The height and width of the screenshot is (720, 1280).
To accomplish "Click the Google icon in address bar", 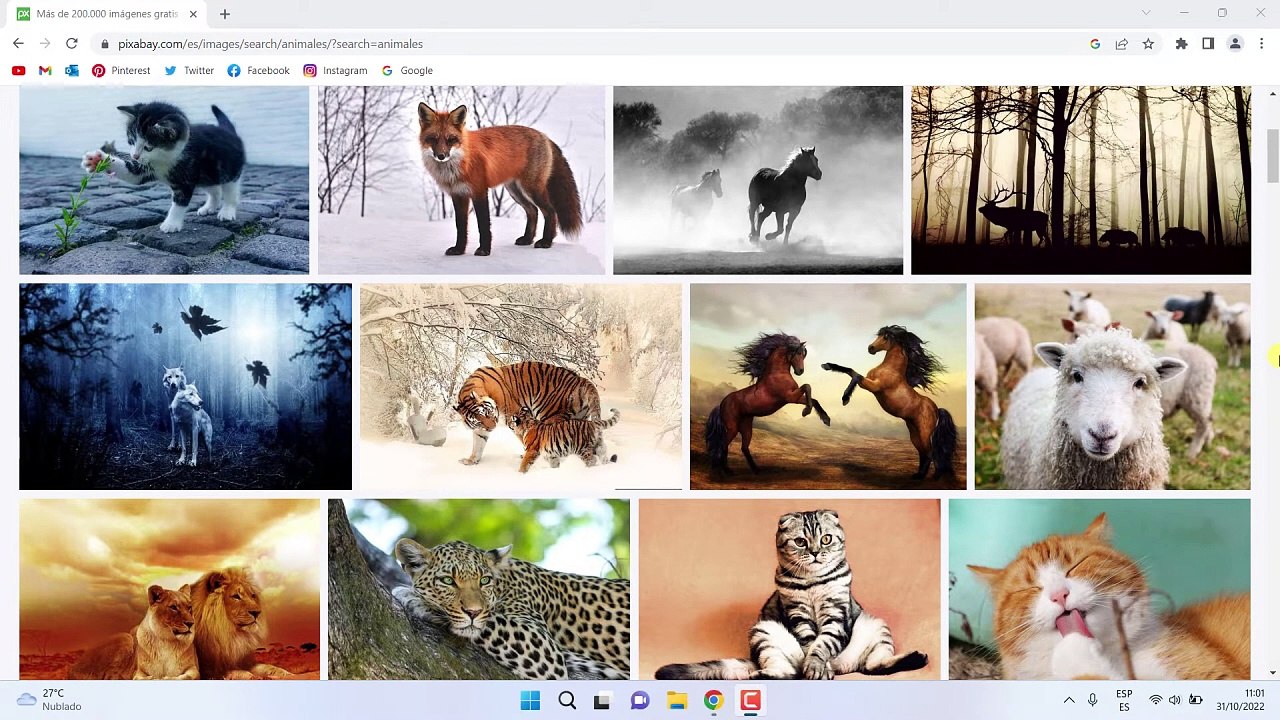I will click(x=1095, y=44).
